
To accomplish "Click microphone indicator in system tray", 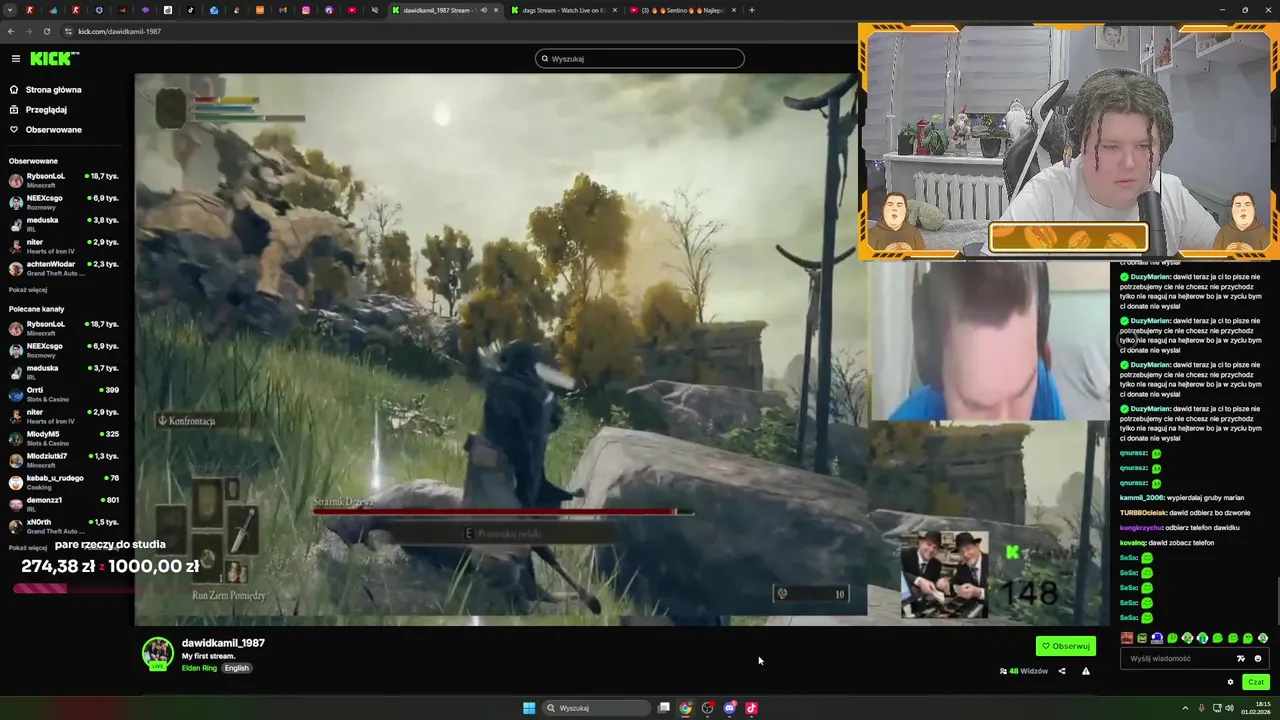I will (1199, 708).
